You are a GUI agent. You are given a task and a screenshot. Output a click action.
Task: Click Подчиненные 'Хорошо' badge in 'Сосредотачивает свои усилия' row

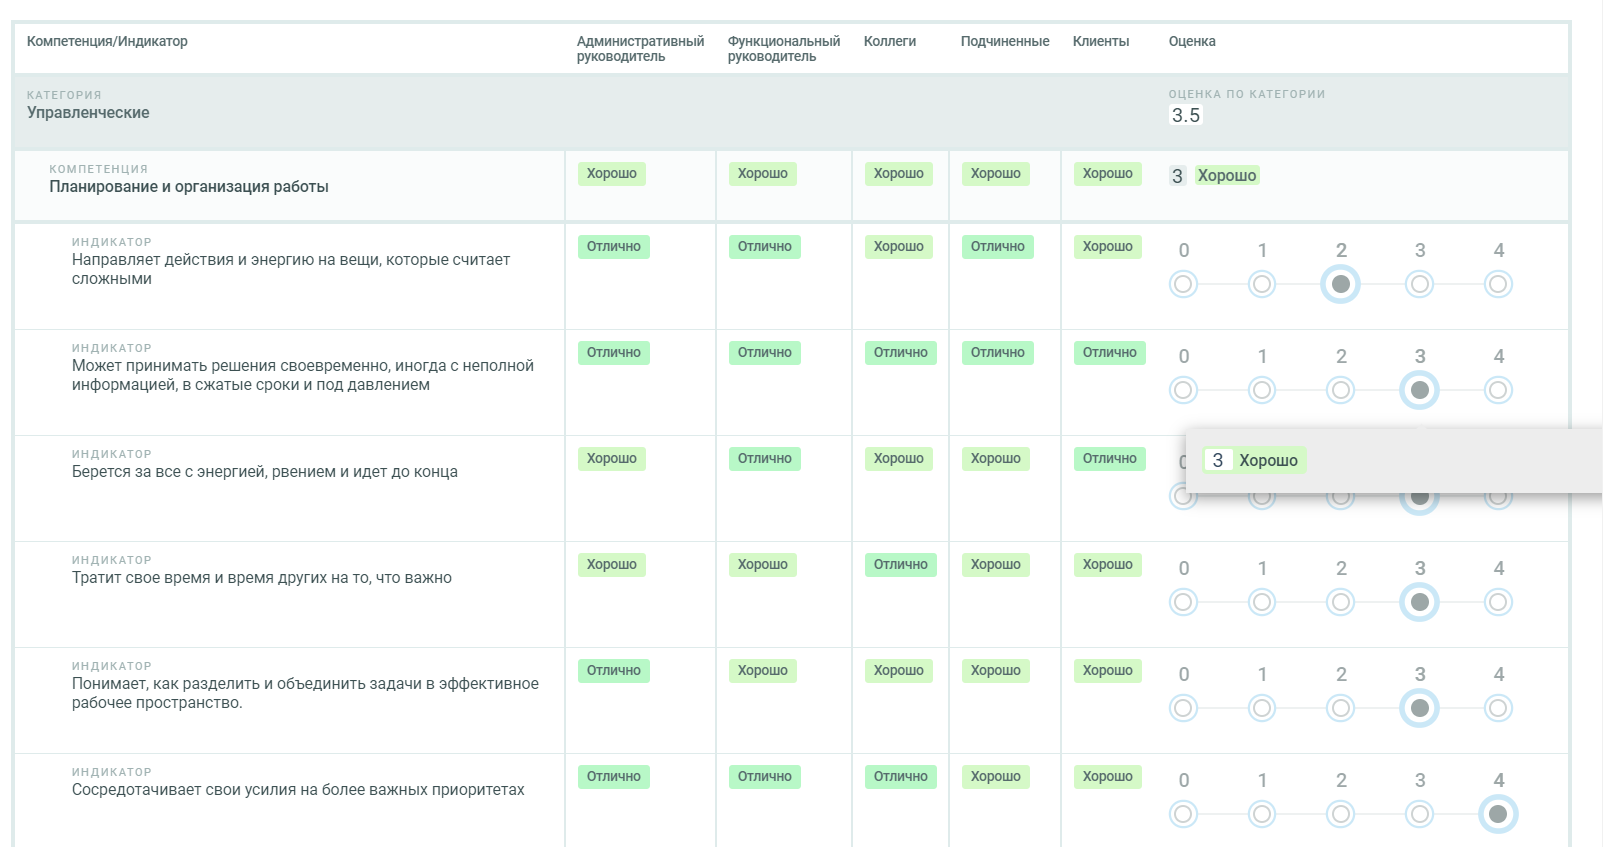point(996,777)
